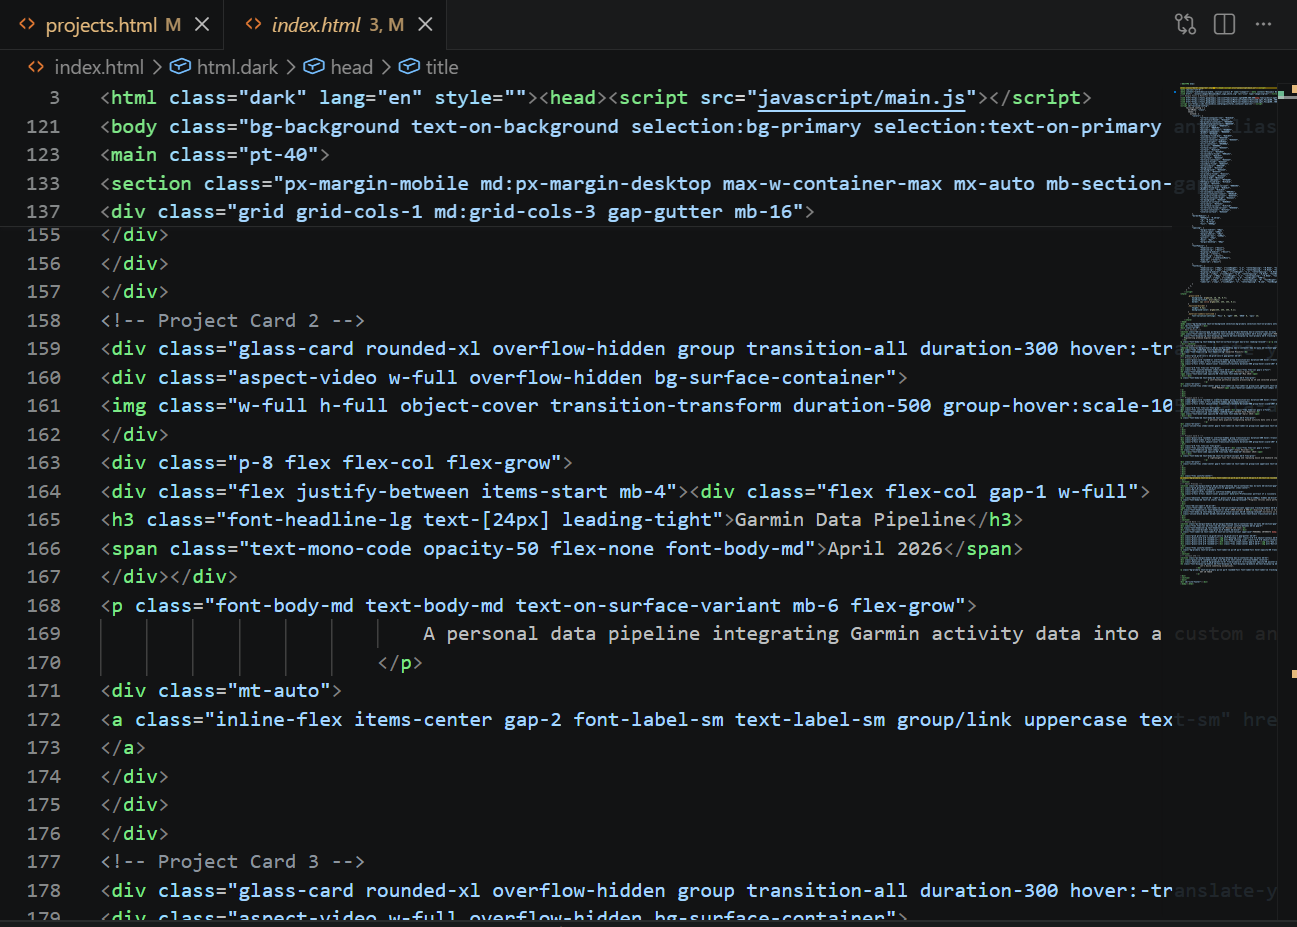
Task: Click the 'Project Card 3' comment
Action: tap(232, 862)
